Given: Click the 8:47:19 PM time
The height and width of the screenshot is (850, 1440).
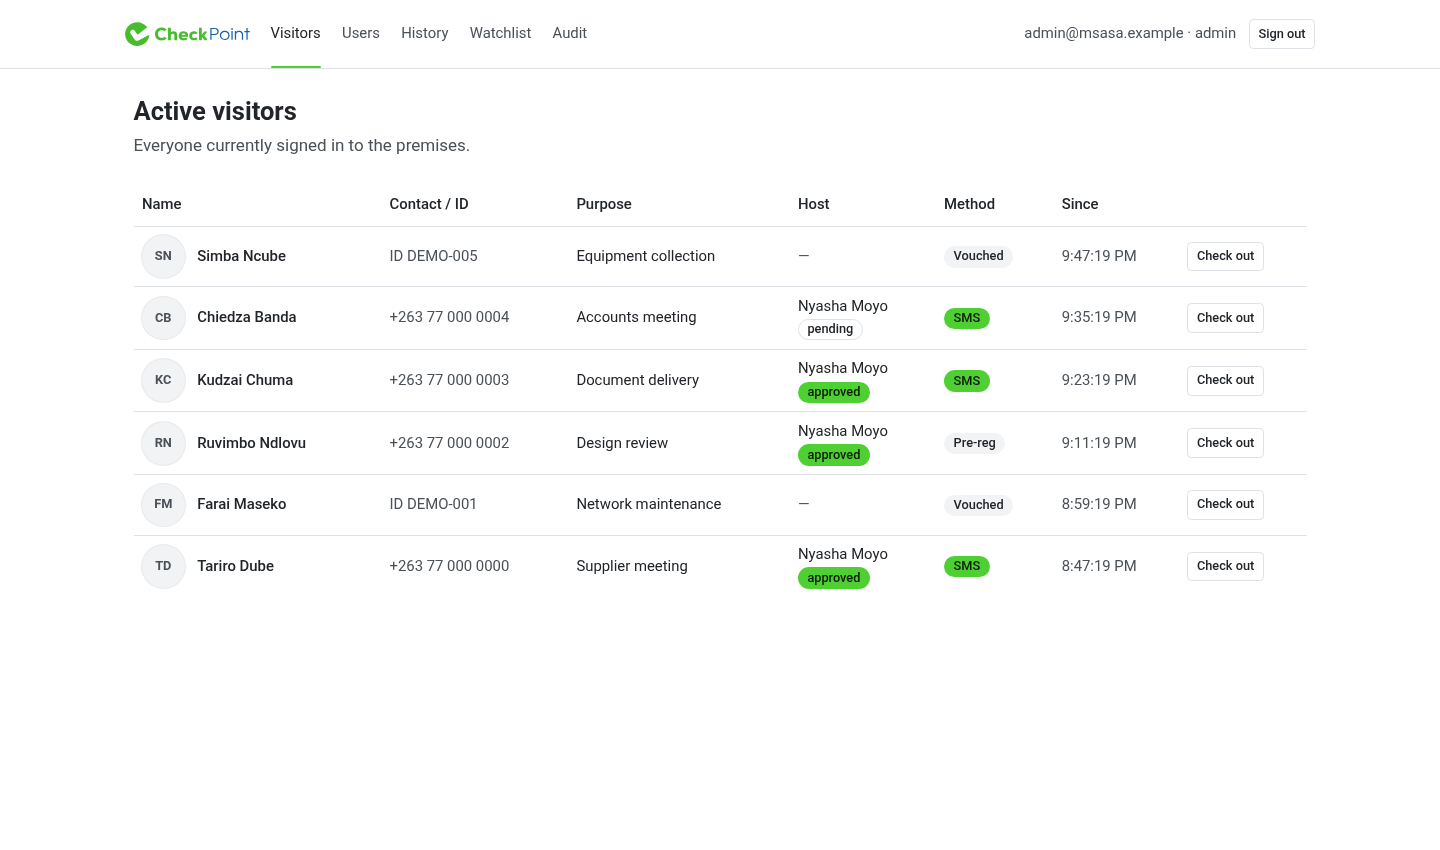Looking at the screenshot, I should [x=1099, y=566].
